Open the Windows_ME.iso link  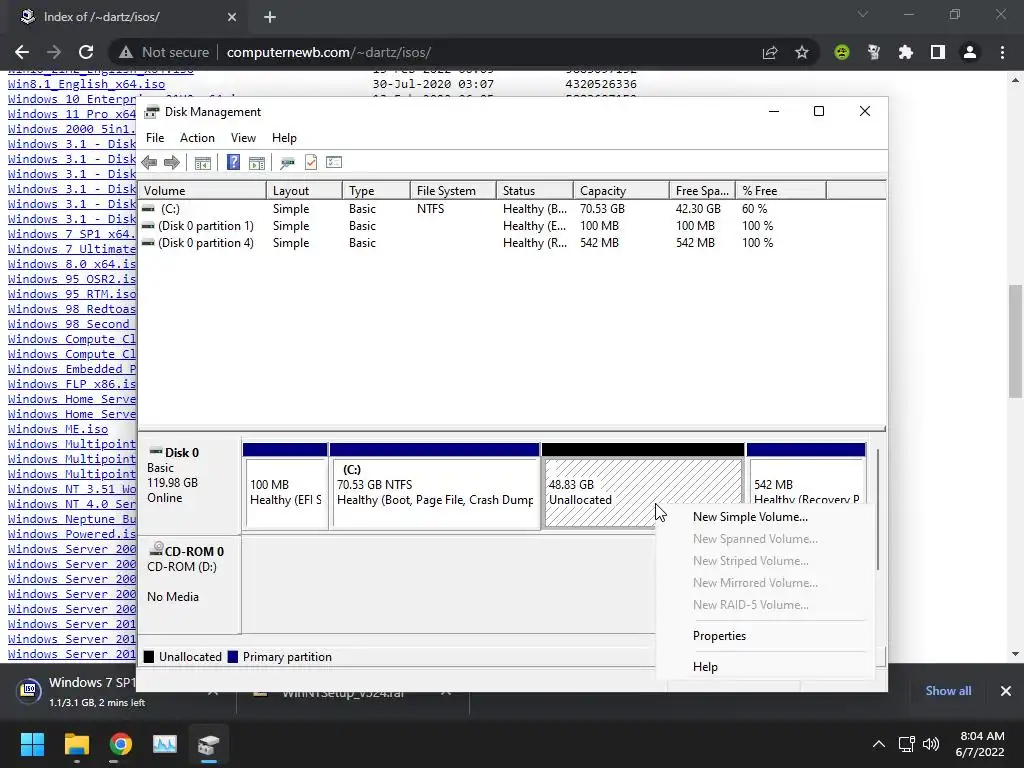58,429
